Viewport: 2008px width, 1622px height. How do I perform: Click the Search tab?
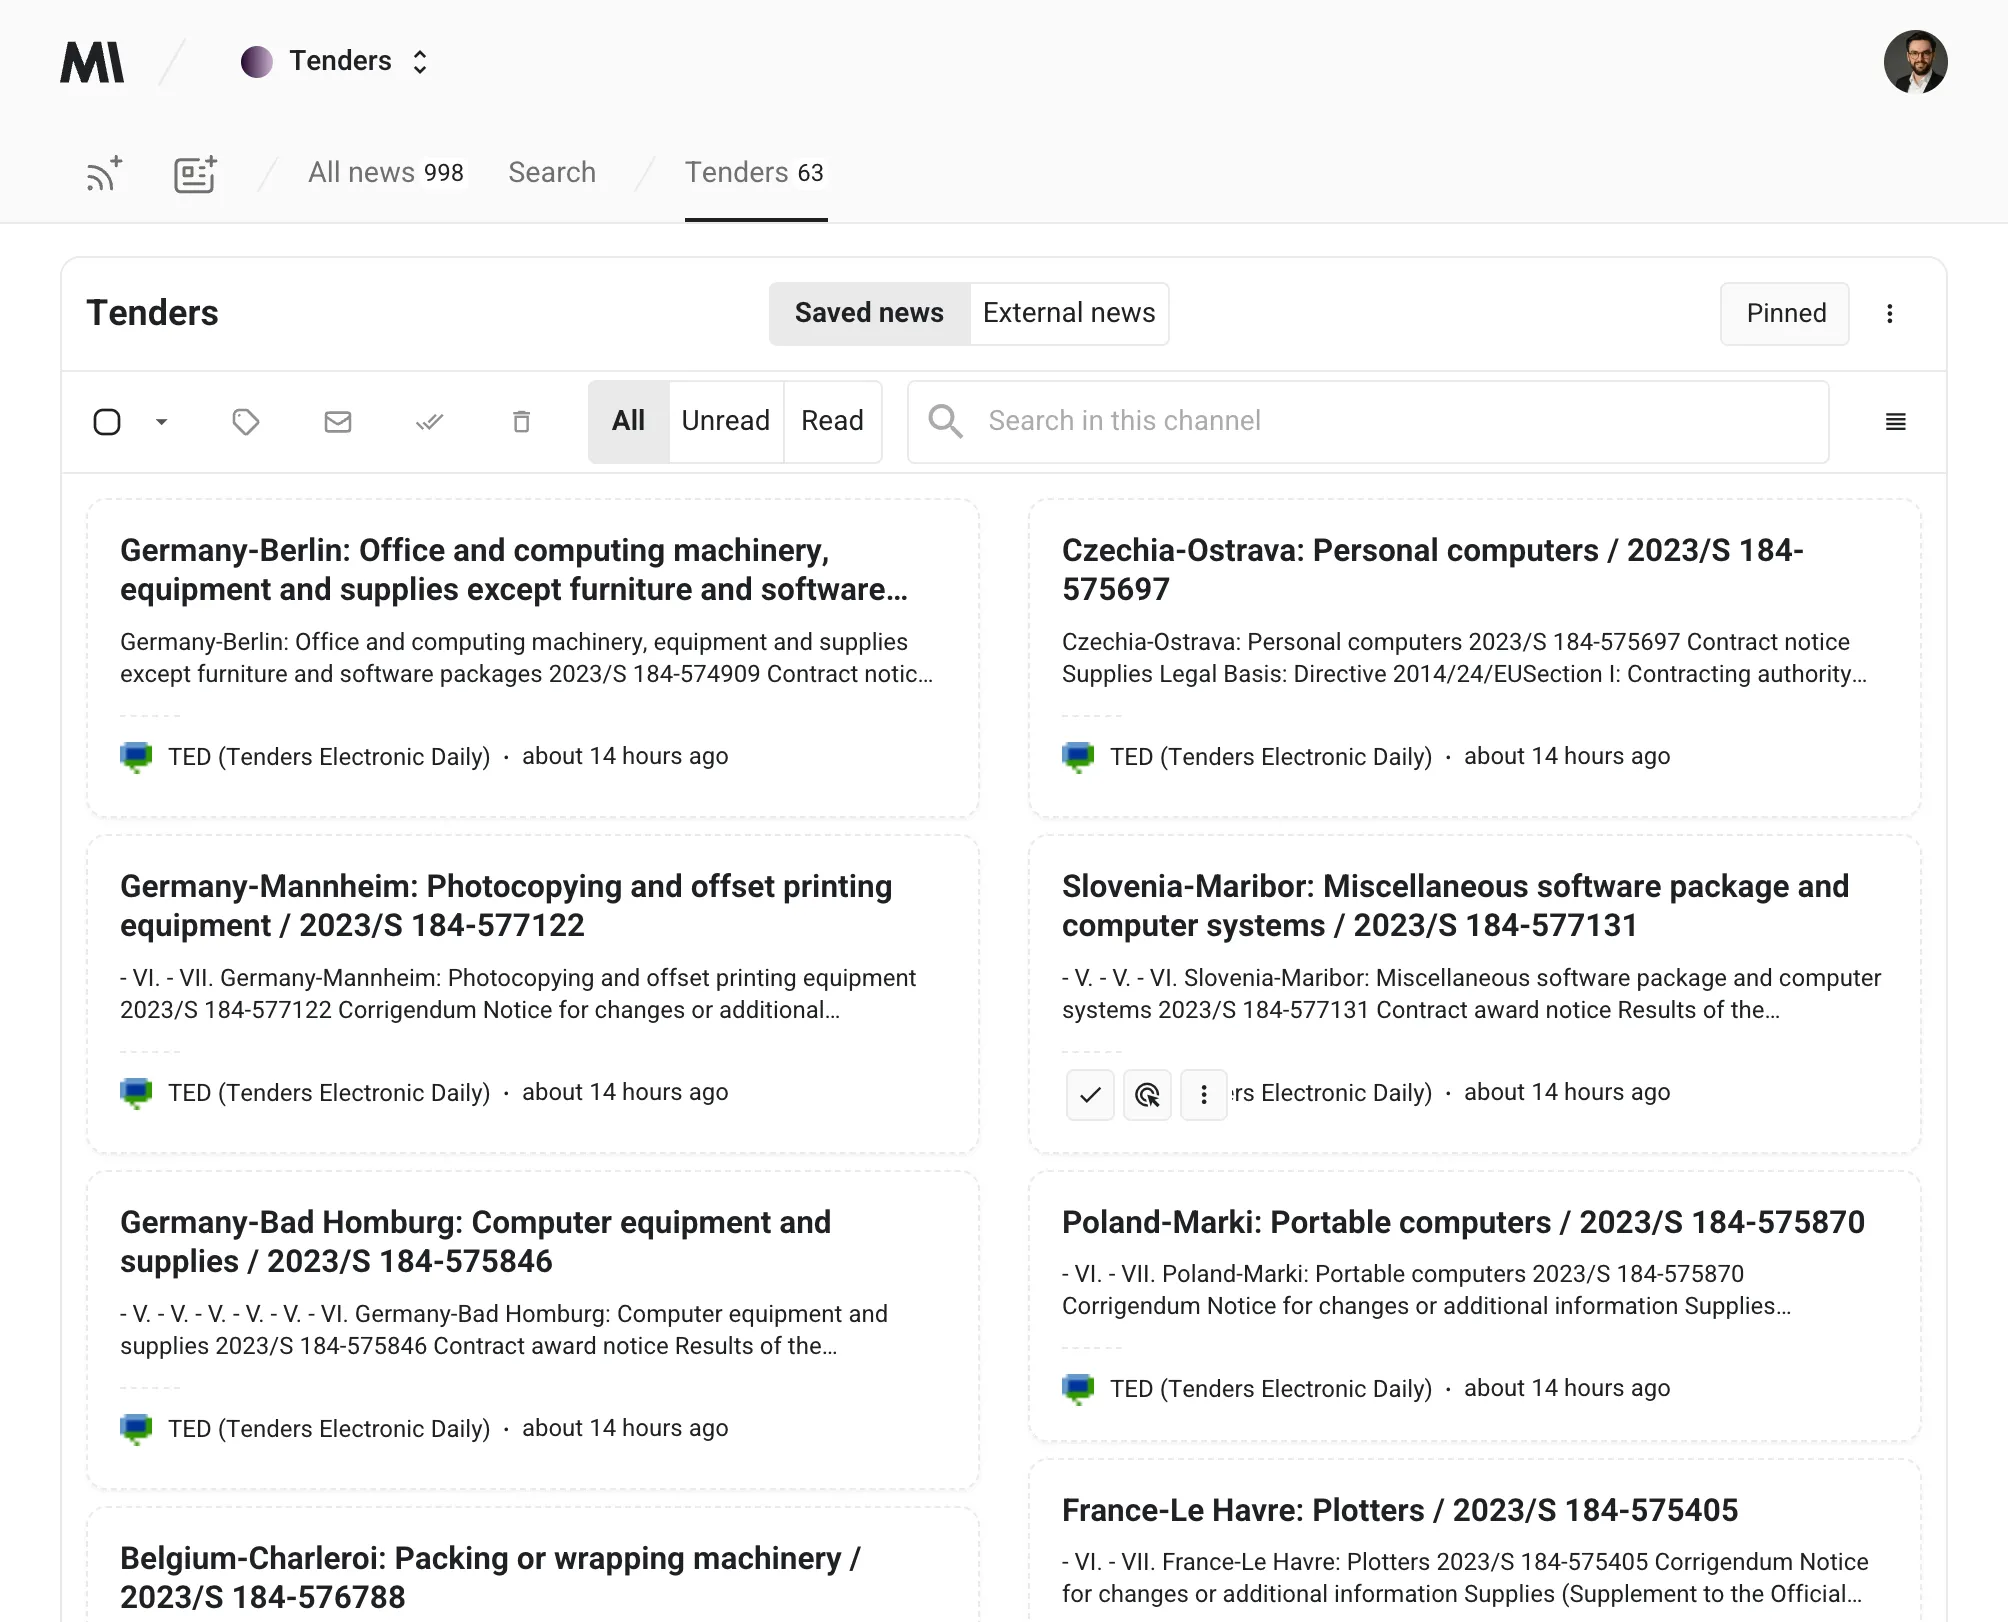point(551,170)
